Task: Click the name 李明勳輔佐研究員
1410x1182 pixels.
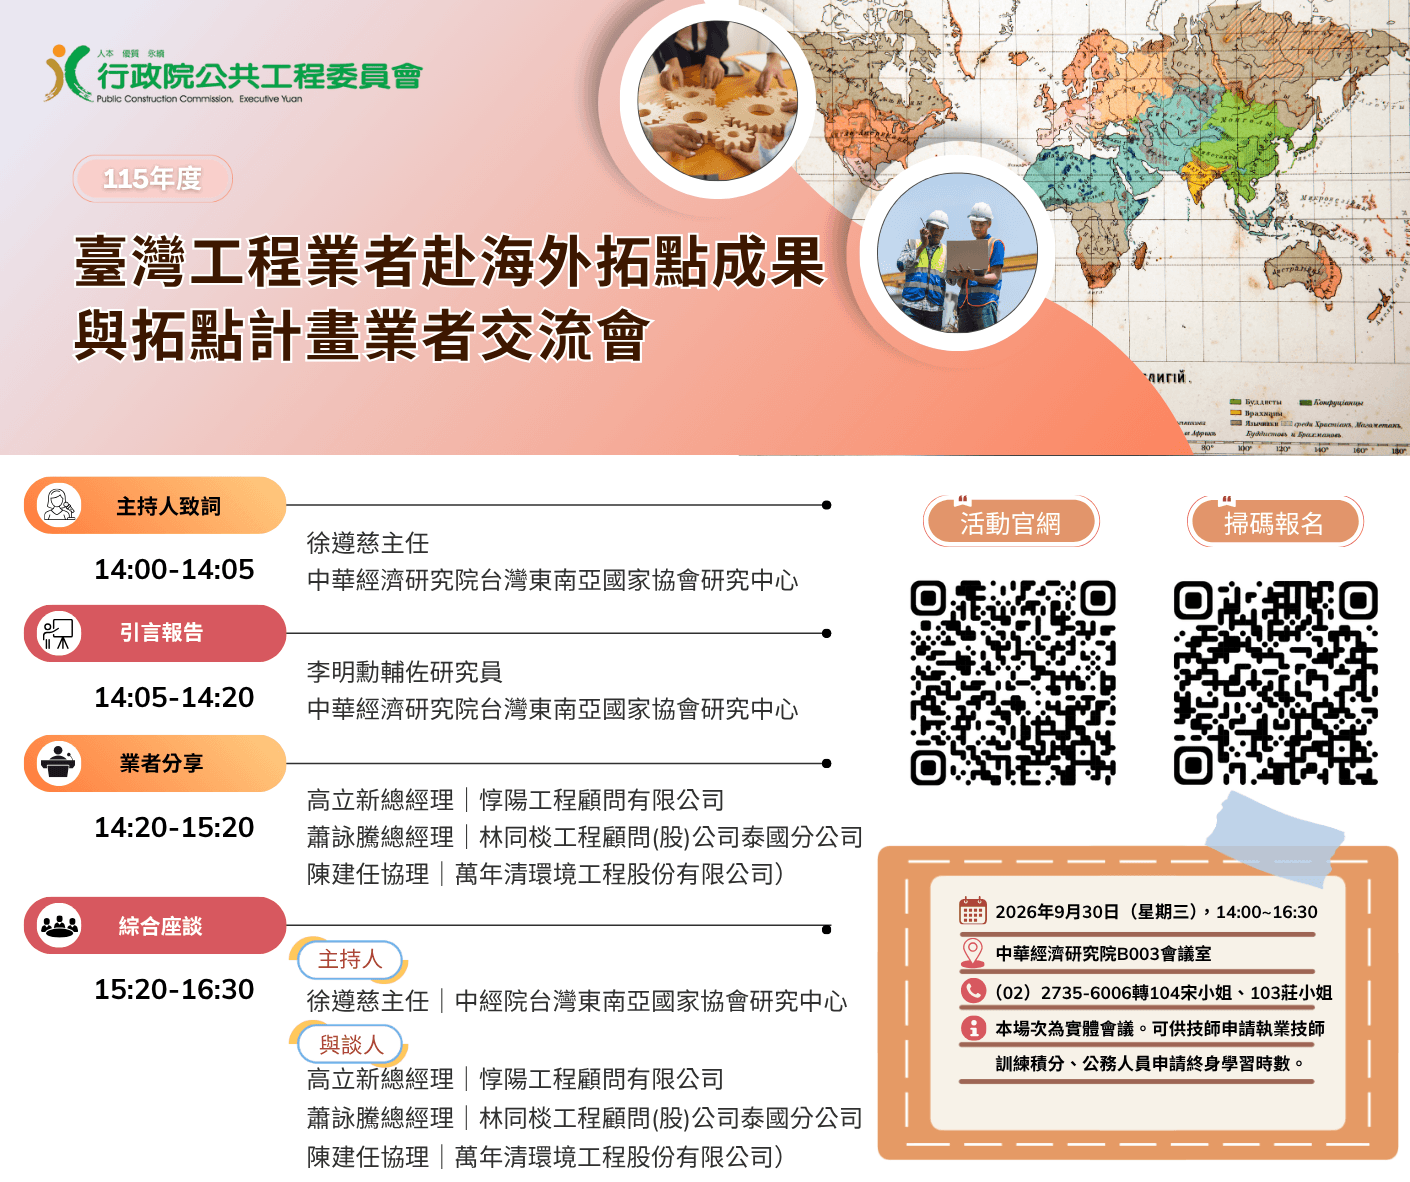Action: point(405,672)
